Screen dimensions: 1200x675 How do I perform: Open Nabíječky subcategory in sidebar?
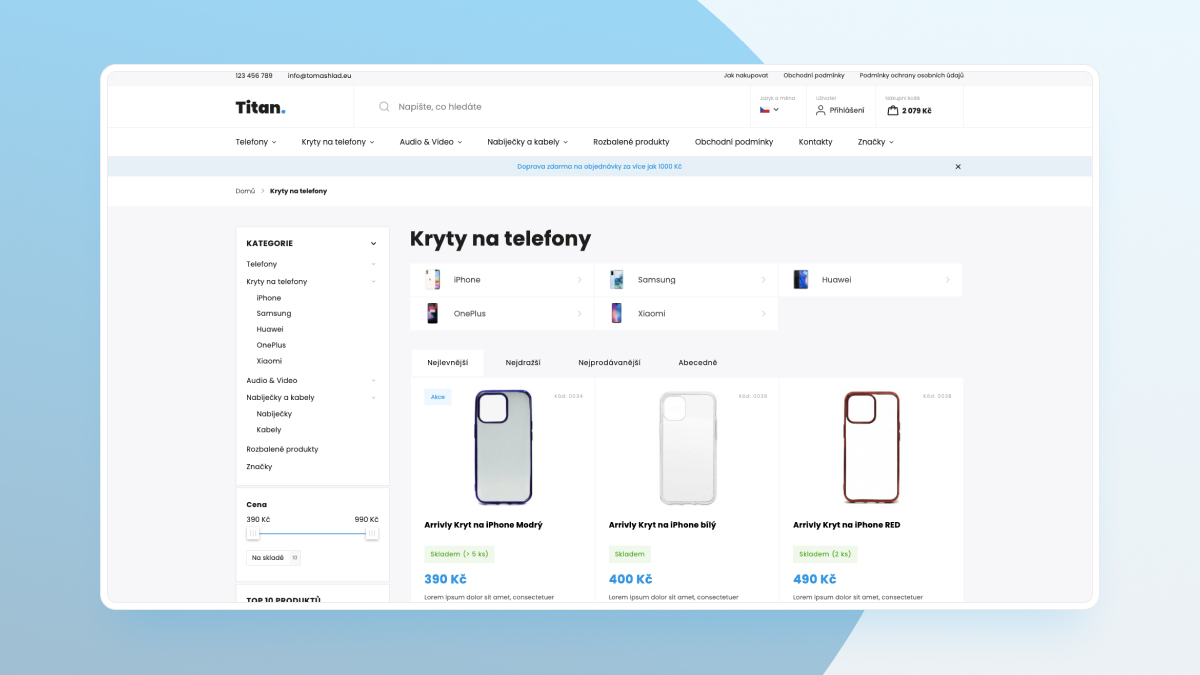(274, 414)
